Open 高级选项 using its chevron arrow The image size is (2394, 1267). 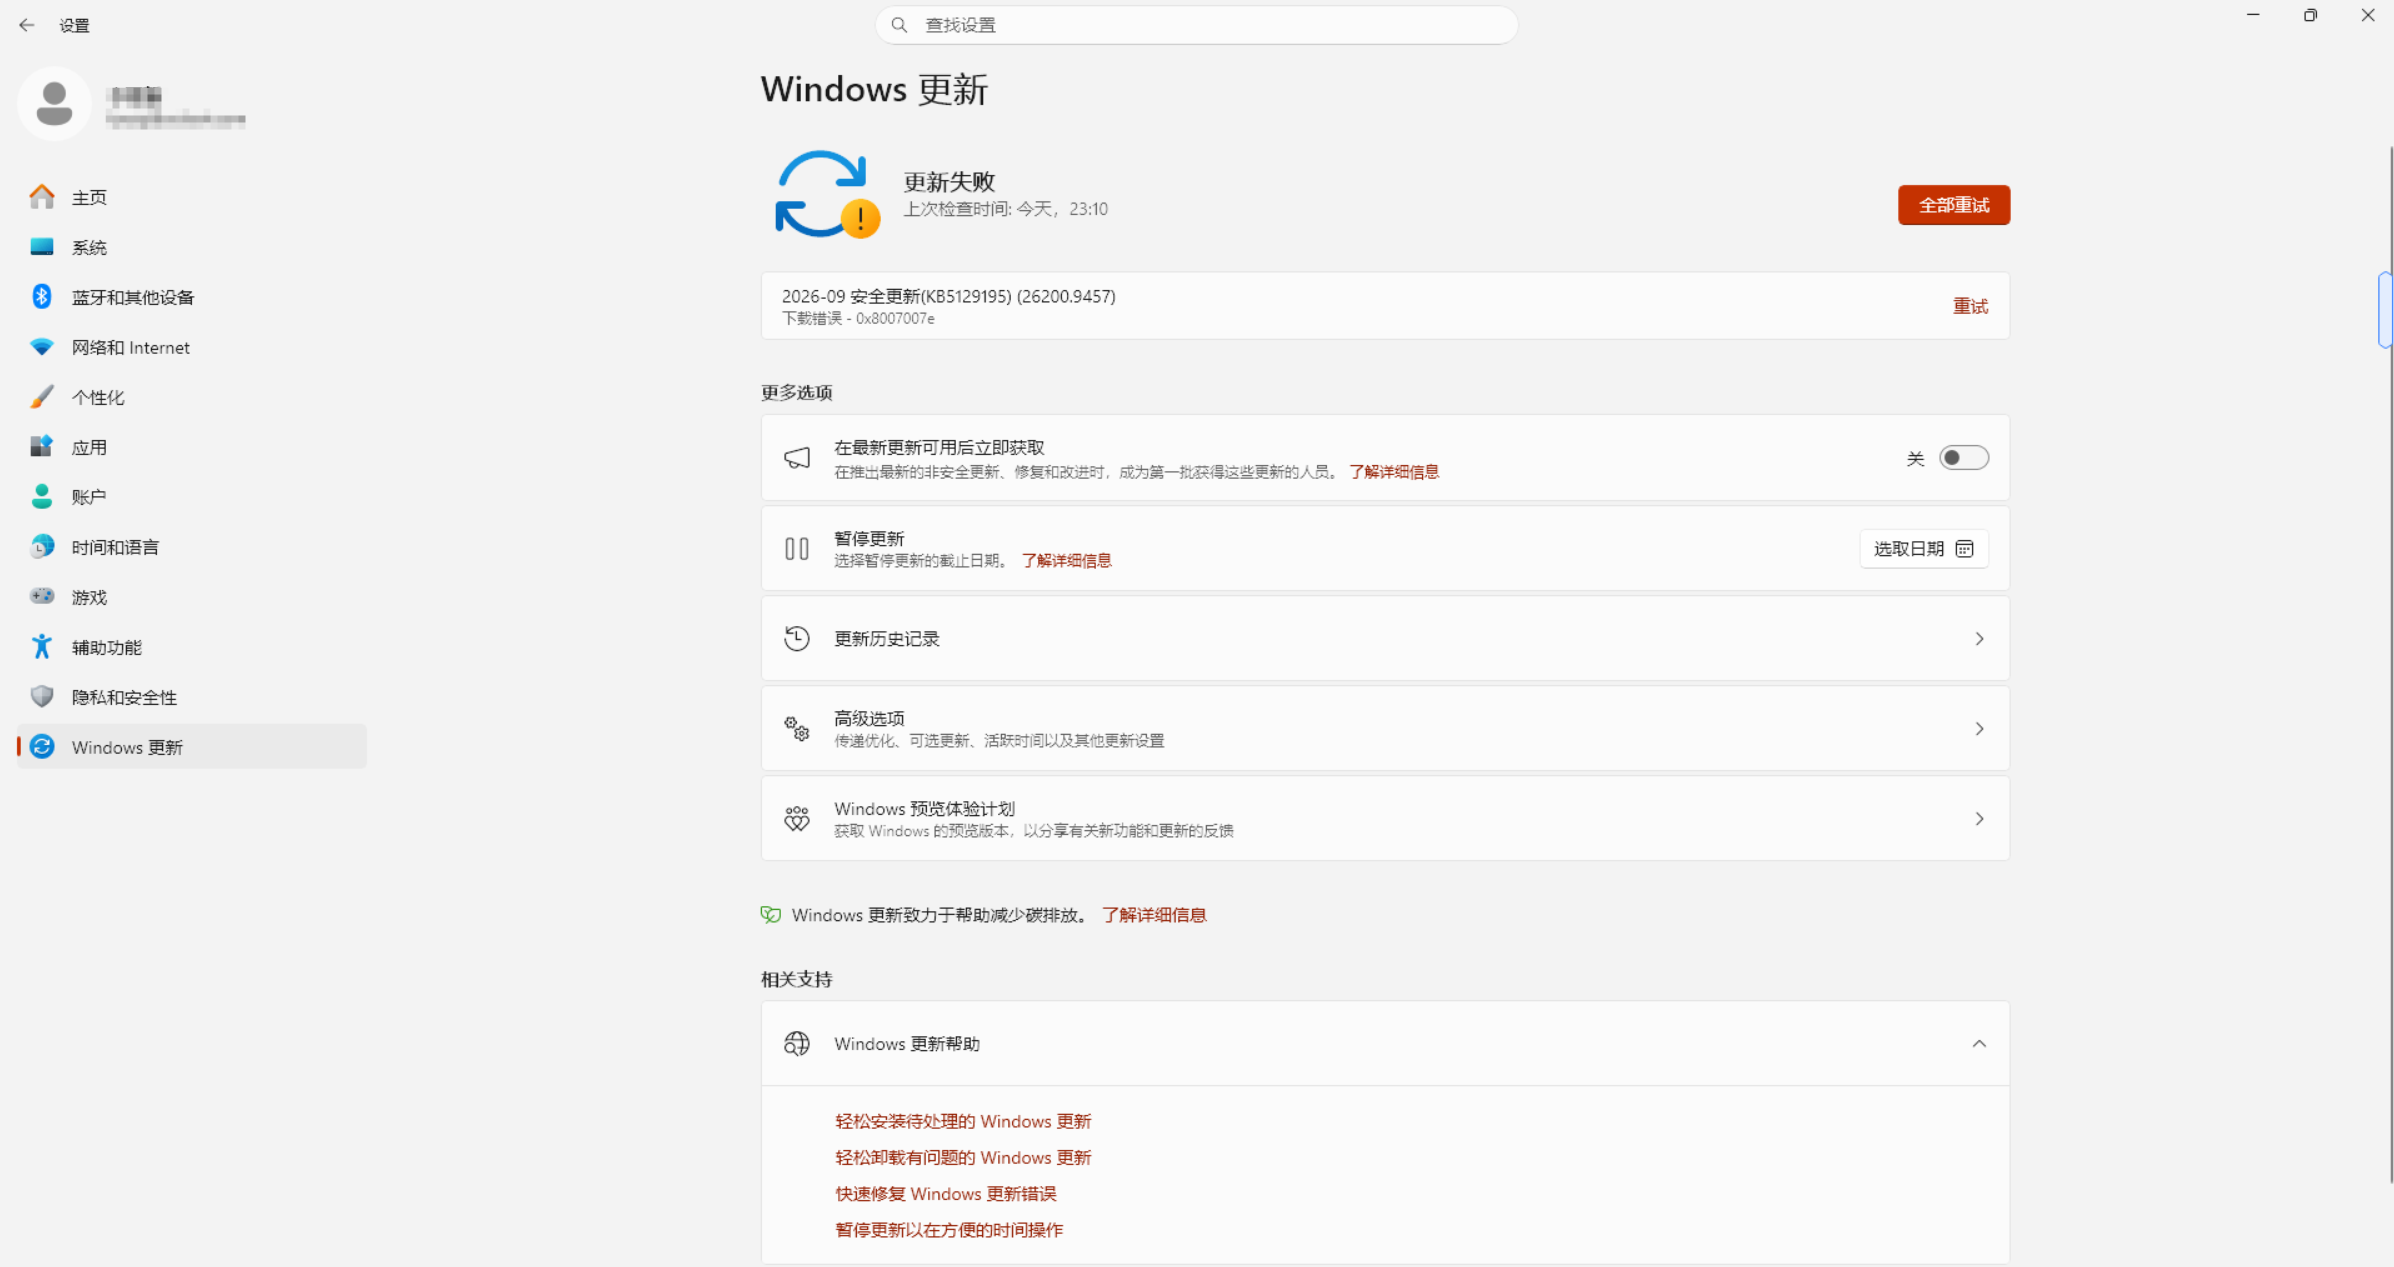1979,728
